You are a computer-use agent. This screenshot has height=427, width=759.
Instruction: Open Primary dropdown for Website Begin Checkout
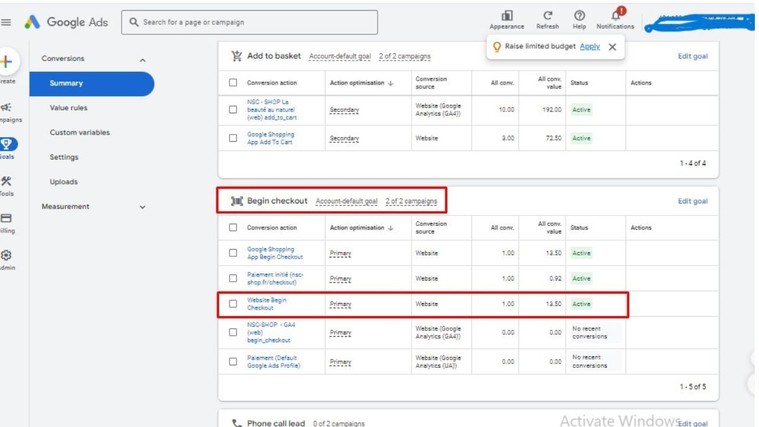coord(340,304)
